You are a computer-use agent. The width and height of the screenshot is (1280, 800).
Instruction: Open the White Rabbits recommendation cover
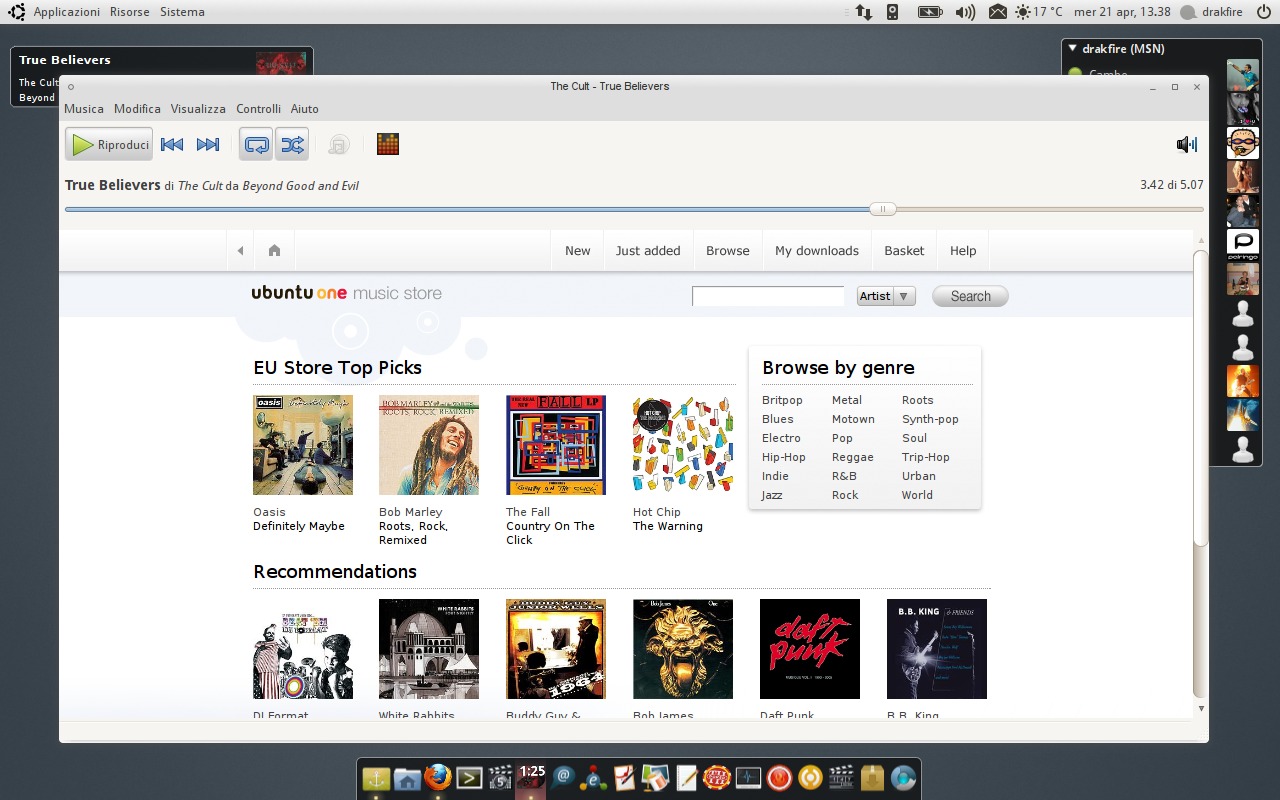(429, 649)
